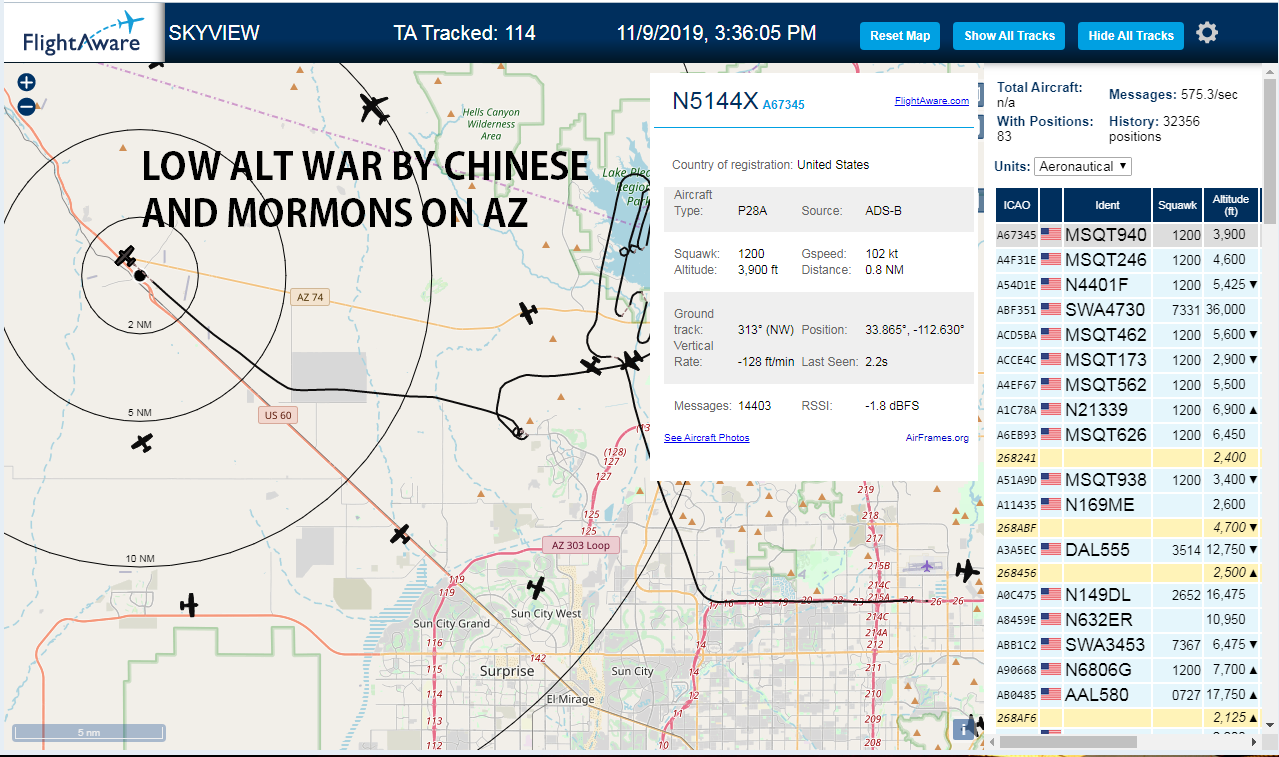Zoom out with the map minus button
Viewport: 1279px width, 757px height.
pos(27,107)
